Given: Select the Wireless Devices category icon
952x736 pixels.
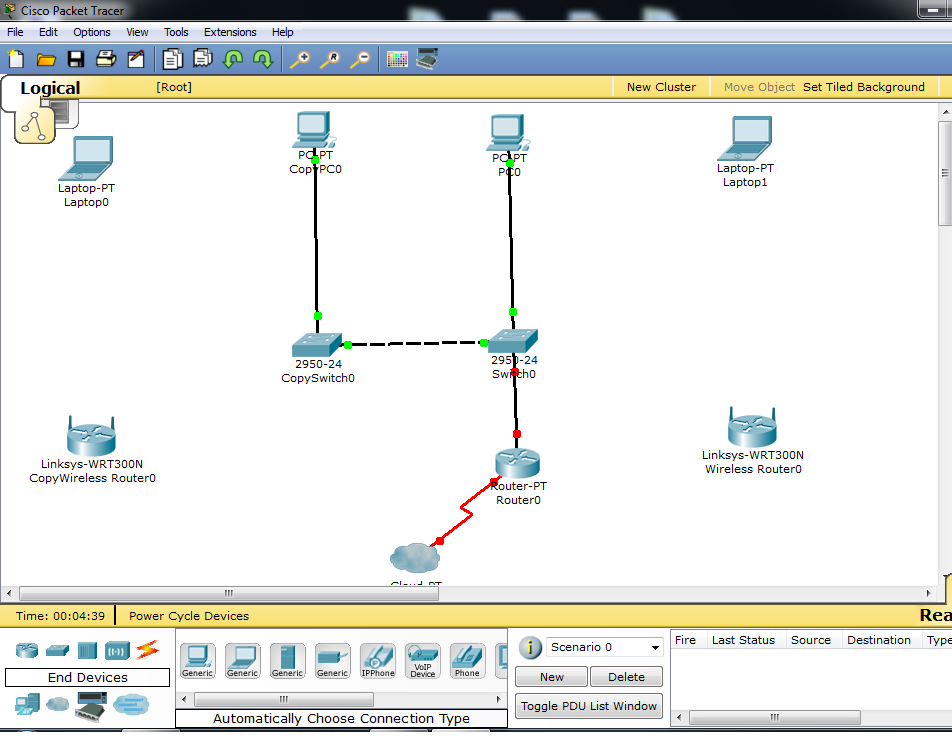Looking at the screenshot, I should click(117, 651).
